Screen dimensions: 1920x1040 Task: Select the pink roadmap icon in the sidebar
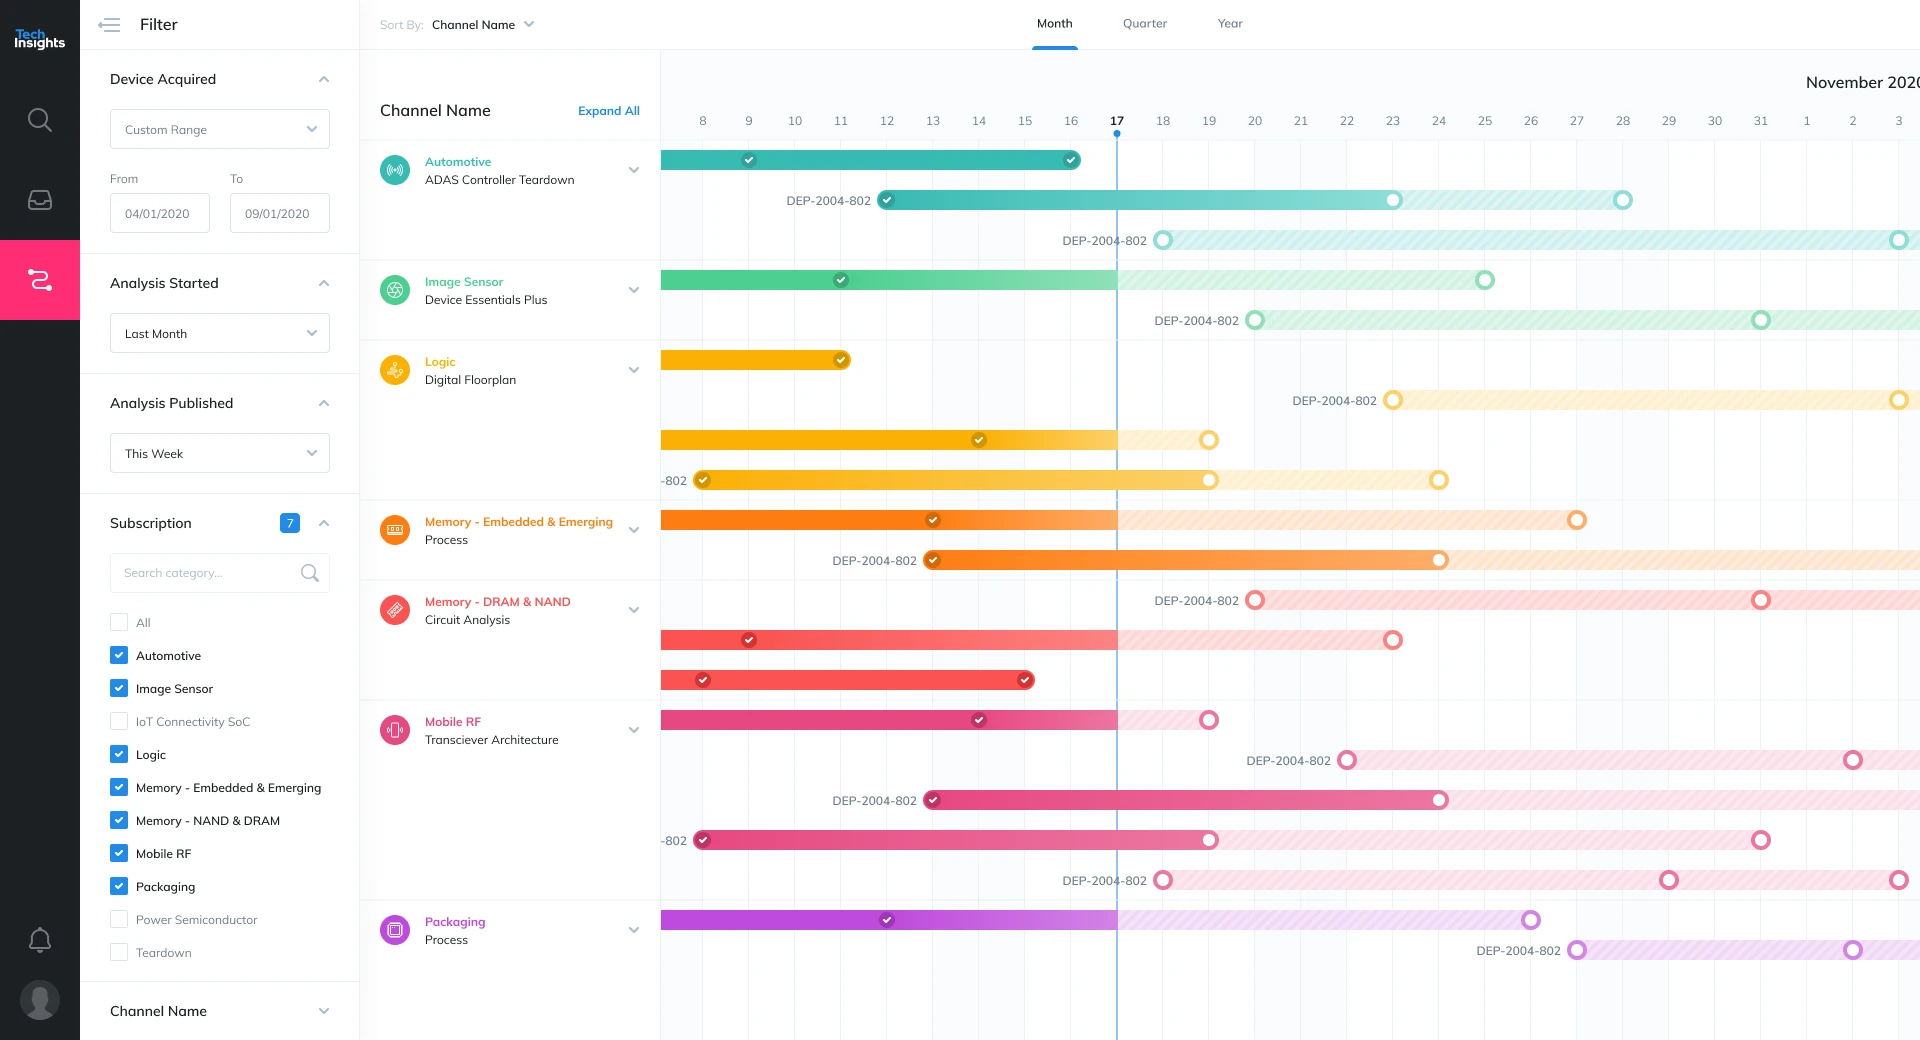(x=40, y=281)
